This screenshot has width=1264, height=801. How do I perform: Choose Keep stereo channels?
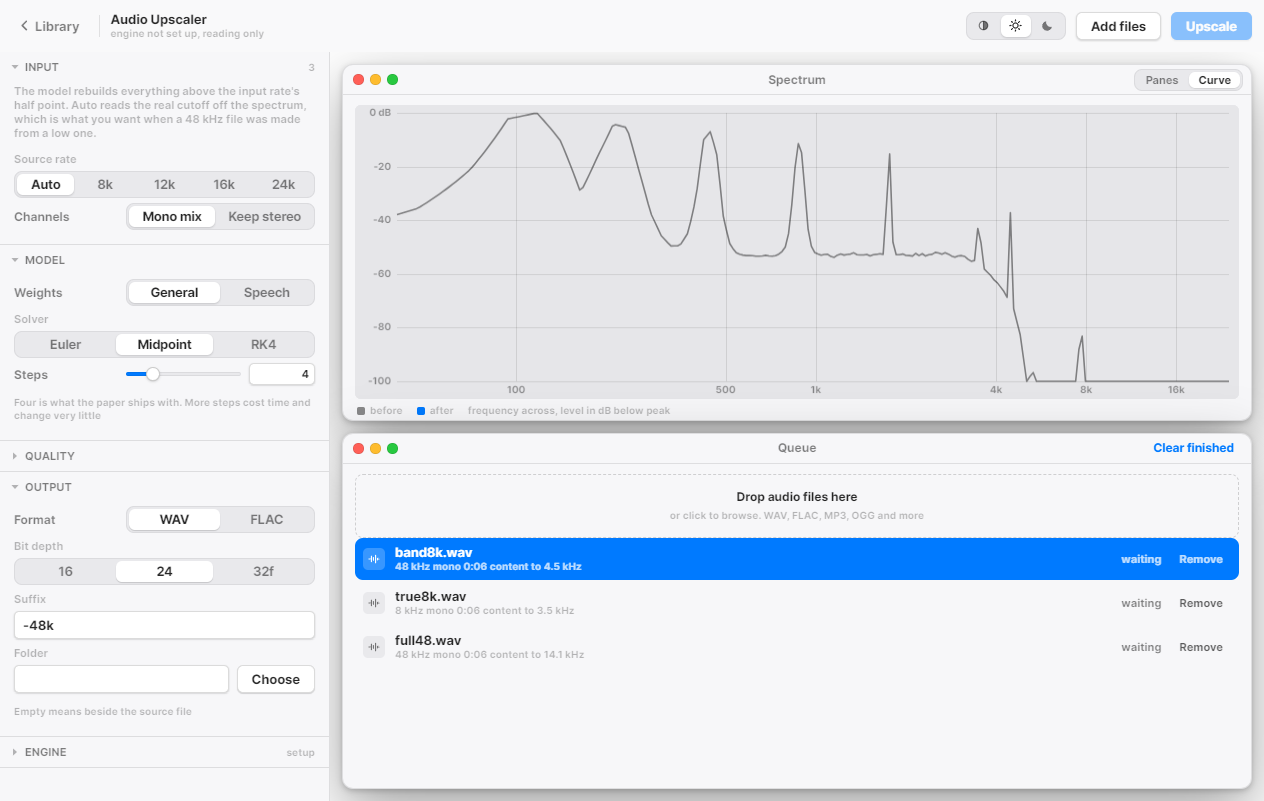pyautogui.click(x=264, y=217)
